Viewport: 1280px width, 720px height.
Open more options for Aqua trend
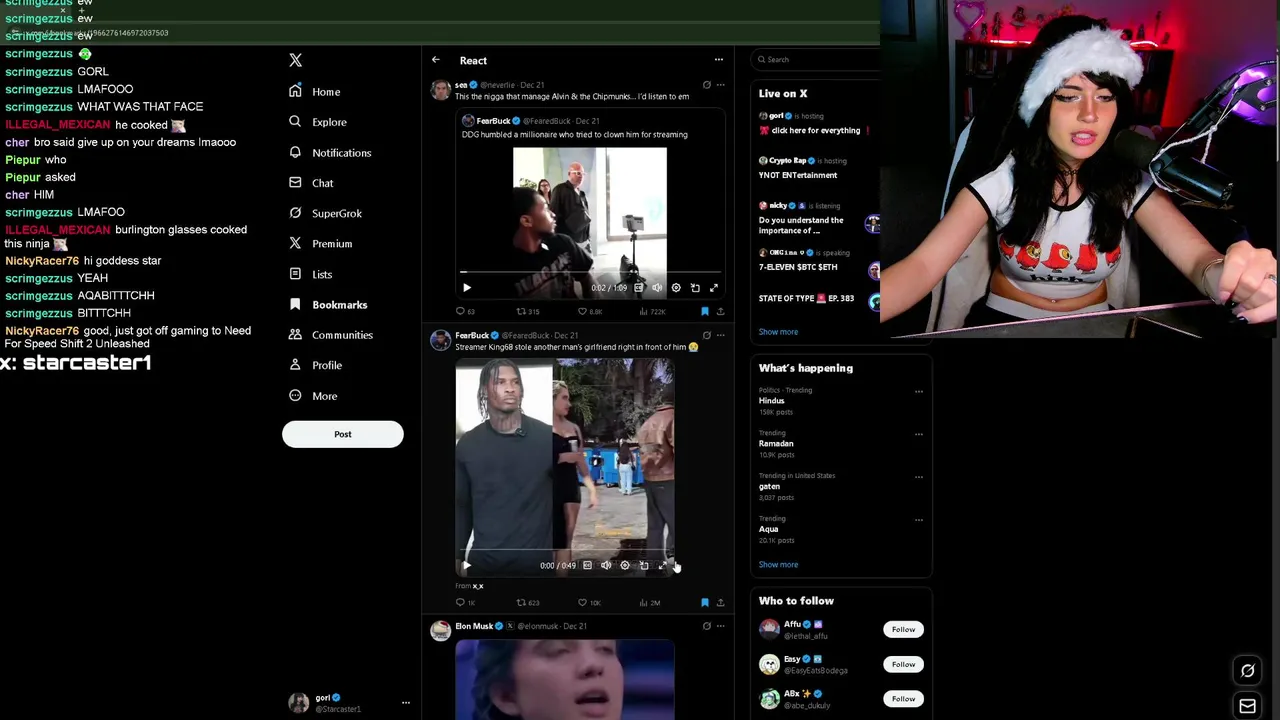[x=919, y=520]
